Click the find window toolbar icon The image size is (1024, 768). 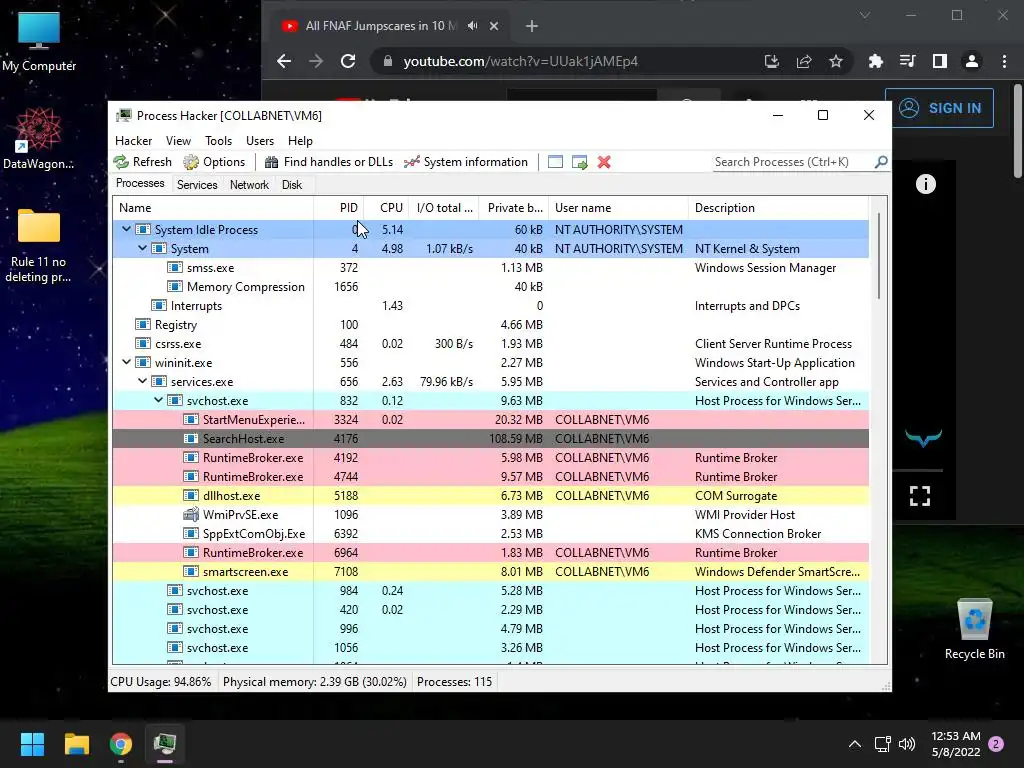(555, 162)
